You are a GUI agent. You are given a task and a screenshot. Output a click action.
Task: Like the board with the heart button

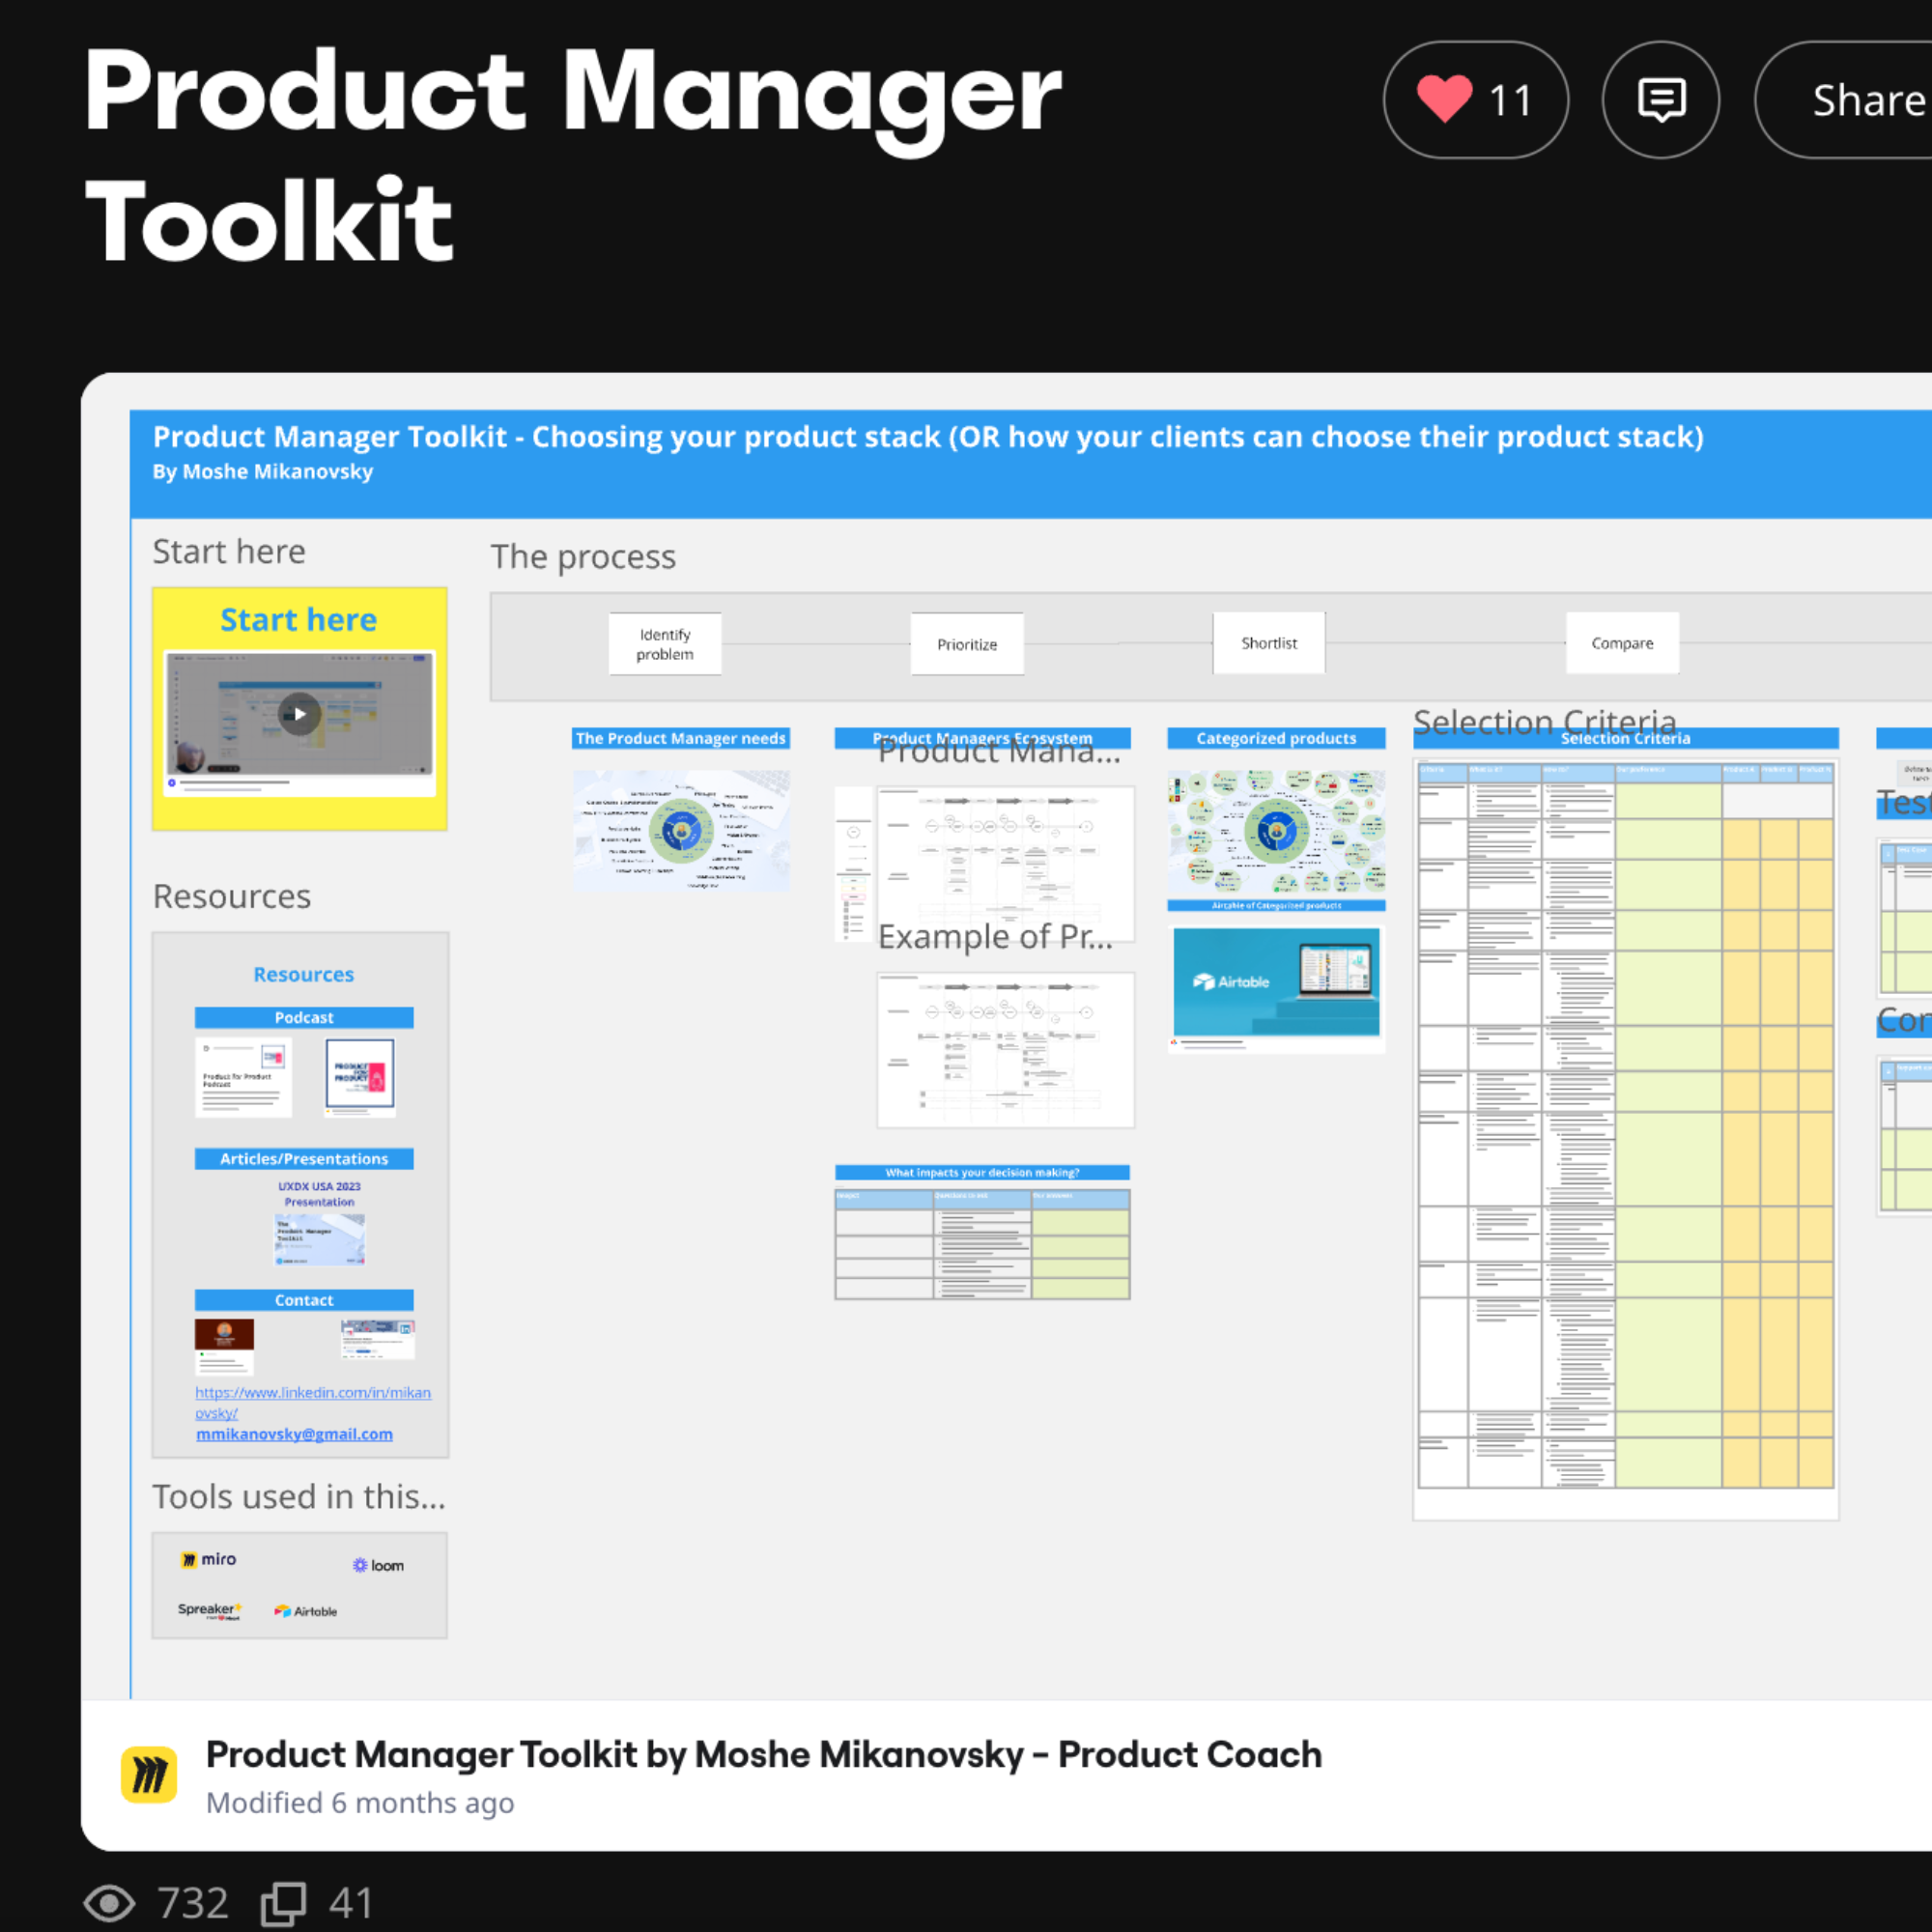(x=1475, y=100)
